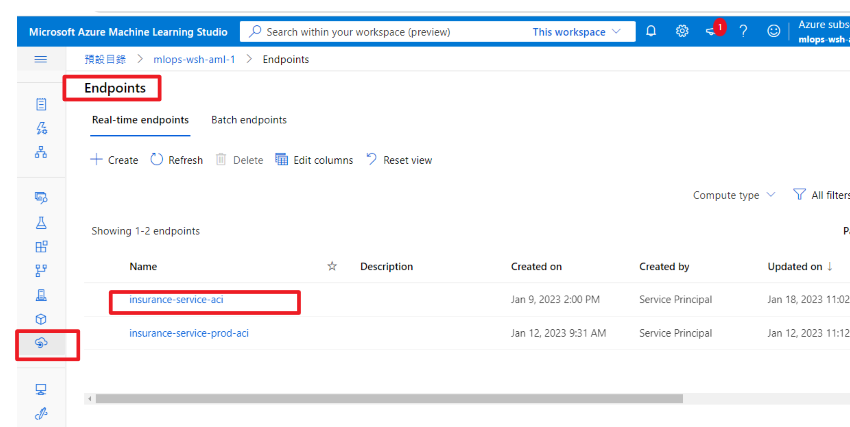Click Service Principal in insurance-service-prod-aci row

pyautogui.click(x=675, y=333)
